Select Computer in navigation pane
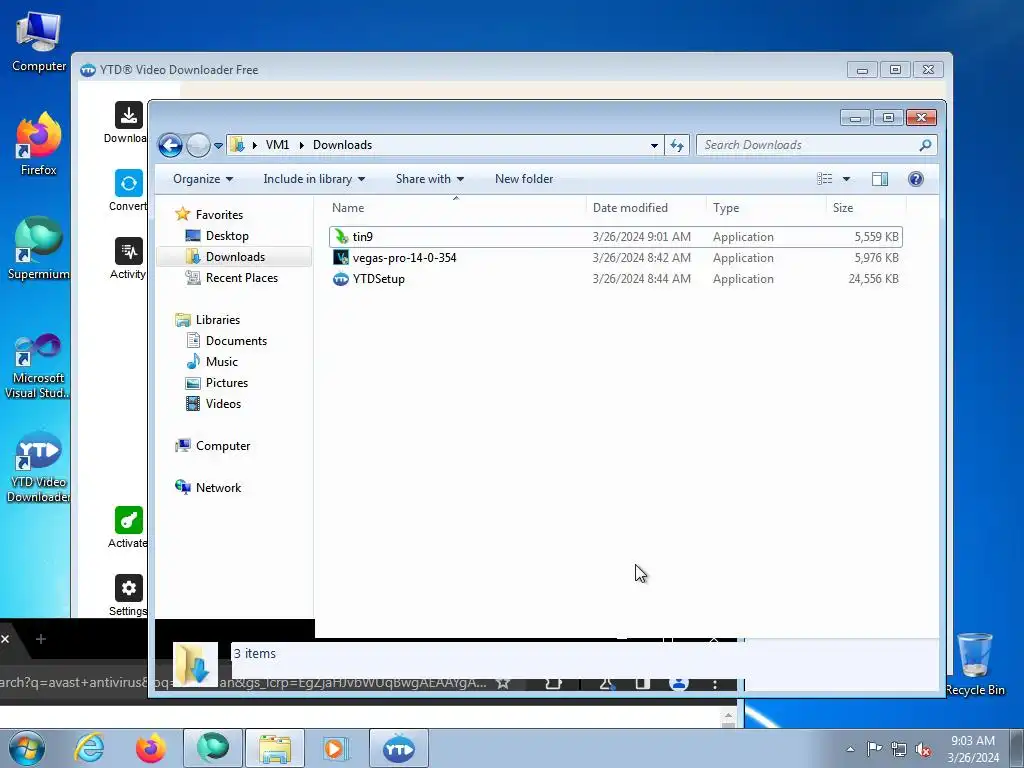This screenshot has width=1024, height=768. (223, 446)
